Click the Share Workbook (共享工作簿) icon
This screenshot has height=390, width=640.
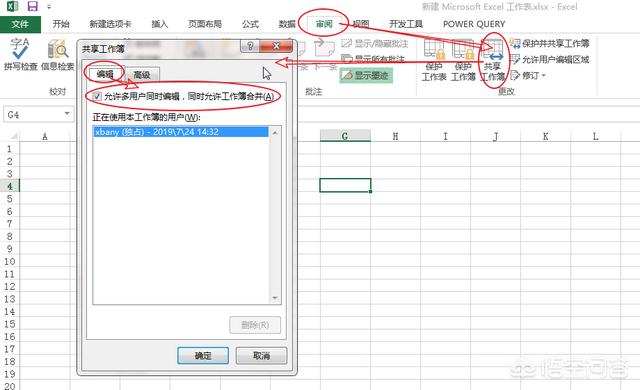[x=493, y=60]
